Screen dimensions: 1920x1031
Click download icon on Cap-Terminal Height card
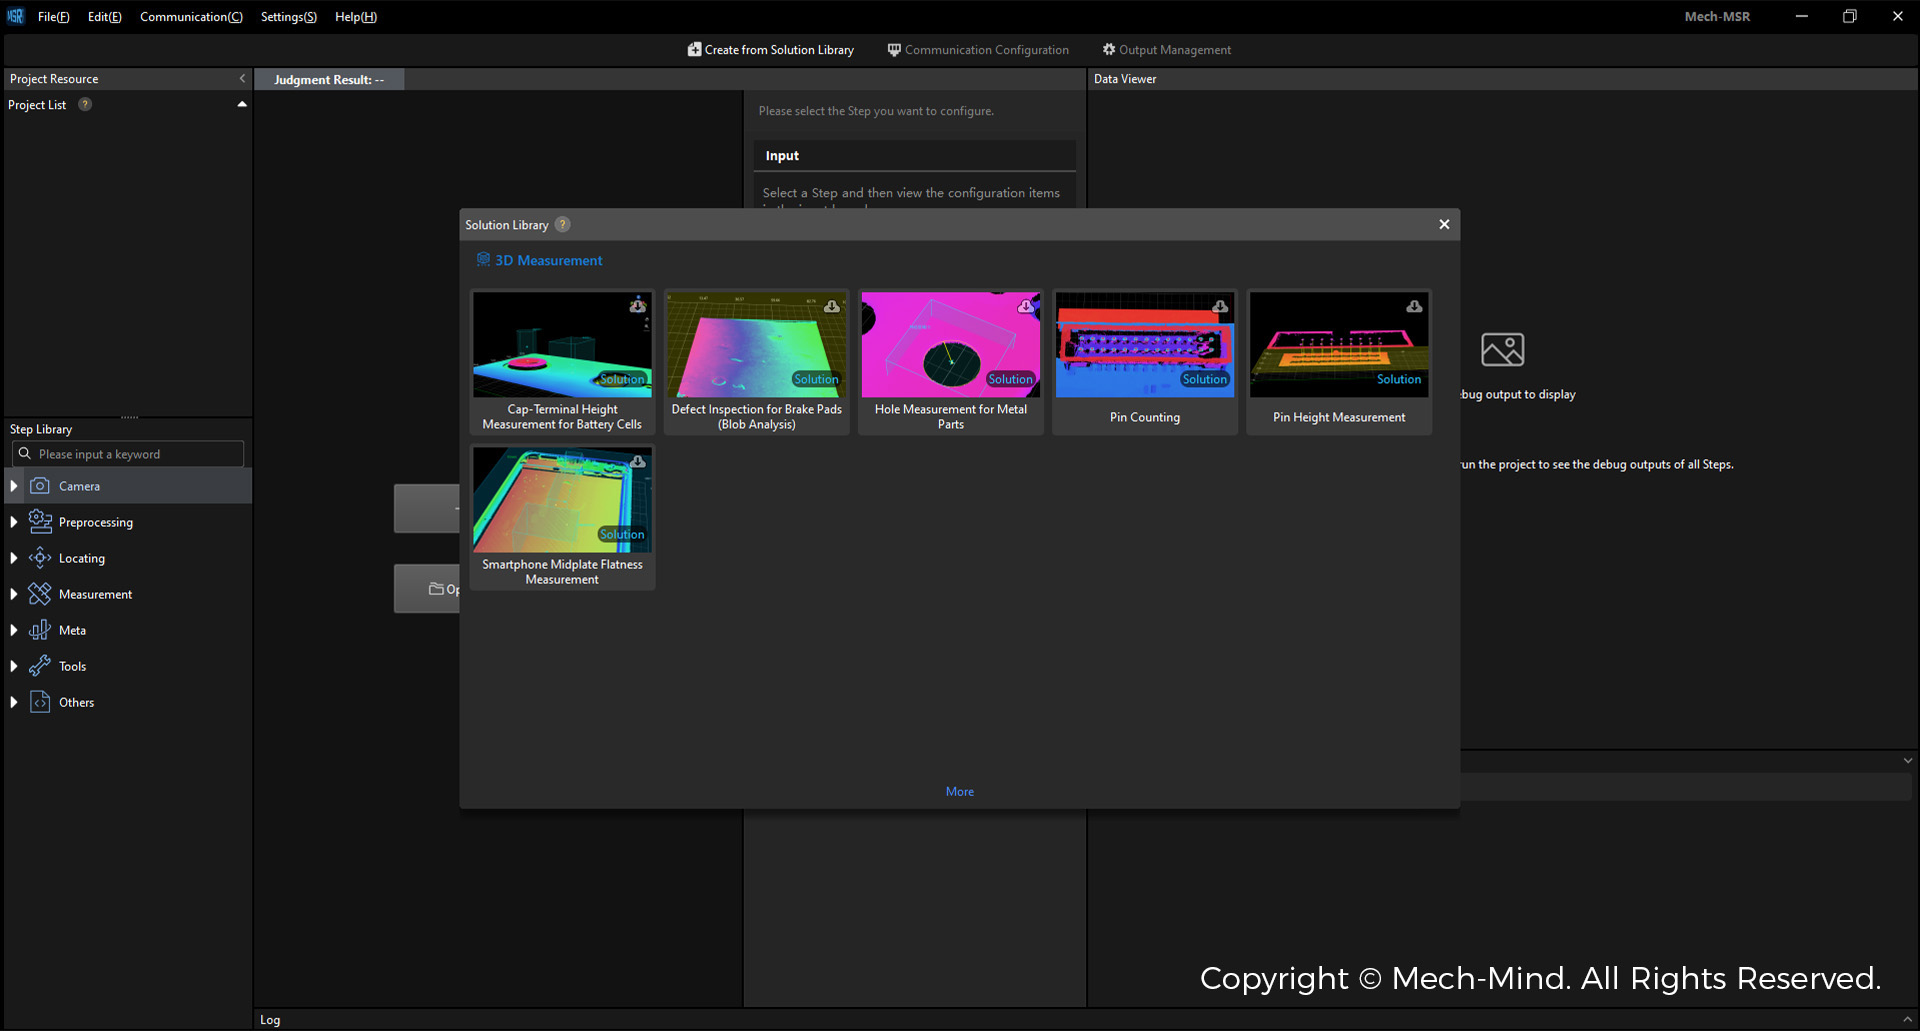tap(637, 306)
